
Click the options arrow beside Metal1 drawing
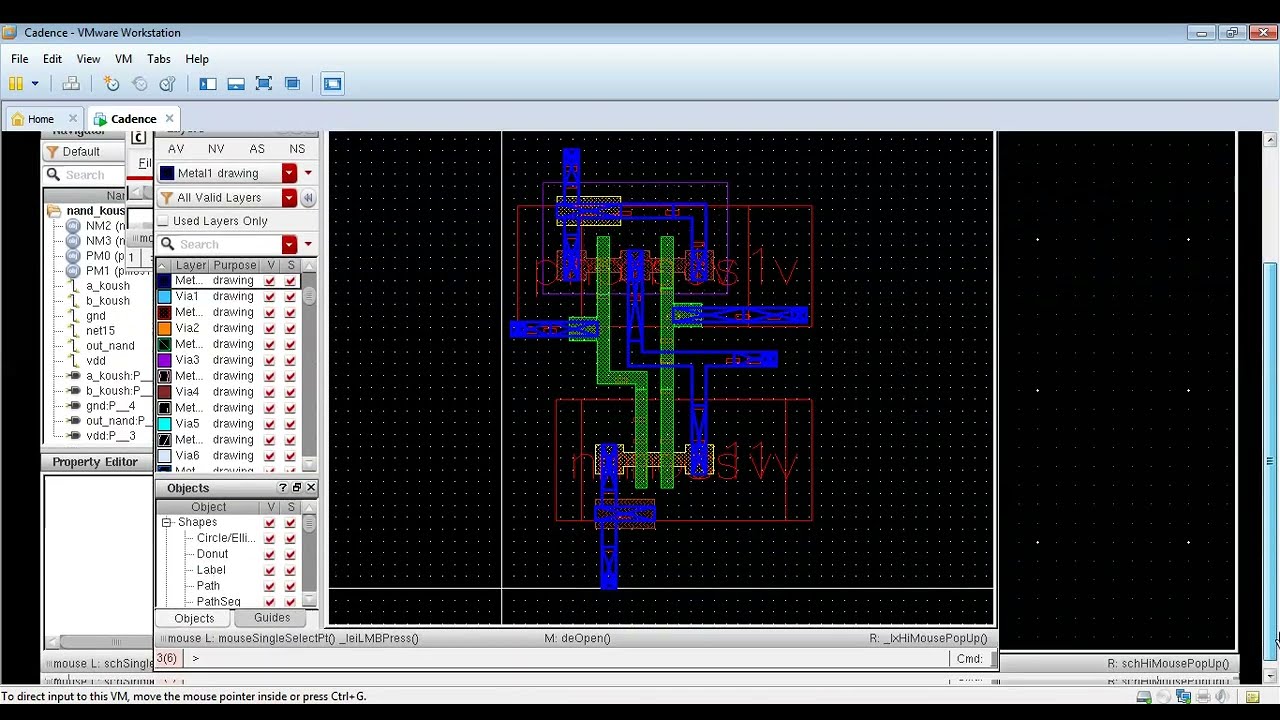pyautogui.click(x=308, y=173)
